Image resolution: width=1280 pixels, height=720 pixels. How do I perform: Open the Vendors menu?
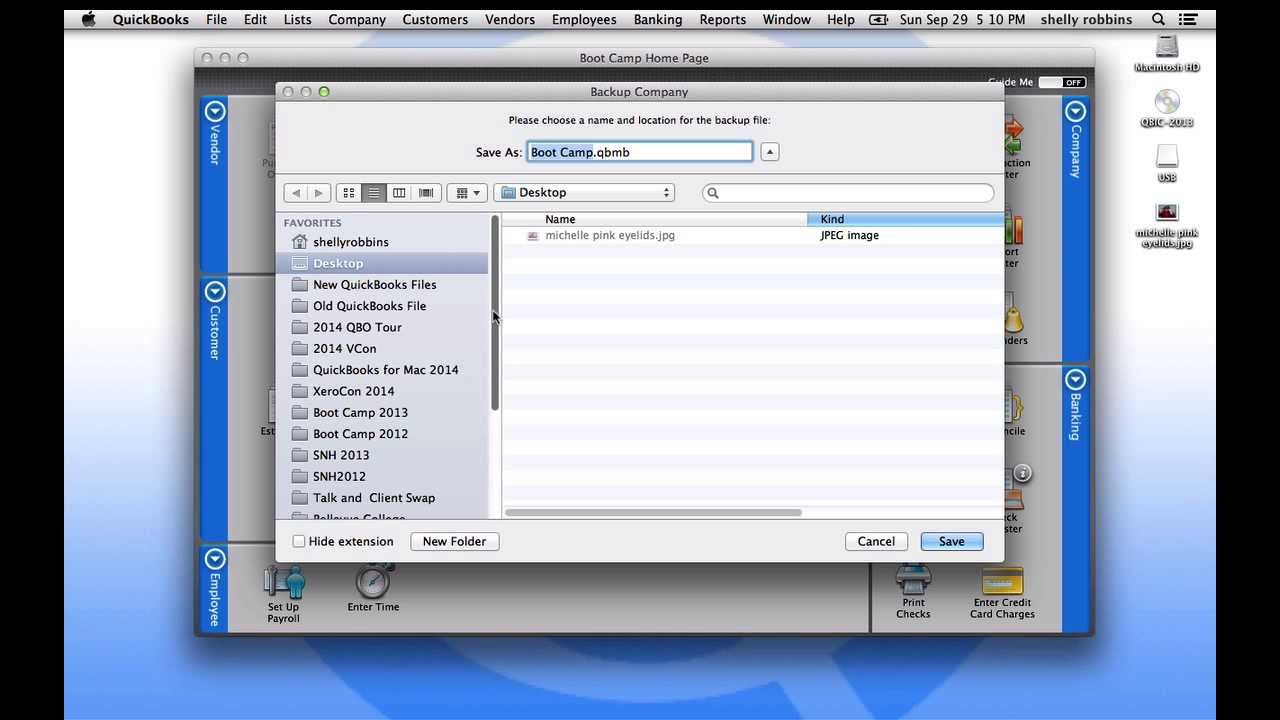point(511,19)
